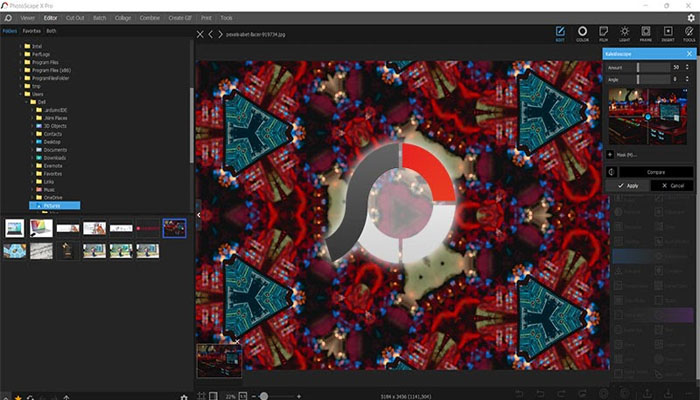Open browser settings gear at bottom left
Image resolution: width=700 pixels, height=400 pixels.
tap(183, 397)
